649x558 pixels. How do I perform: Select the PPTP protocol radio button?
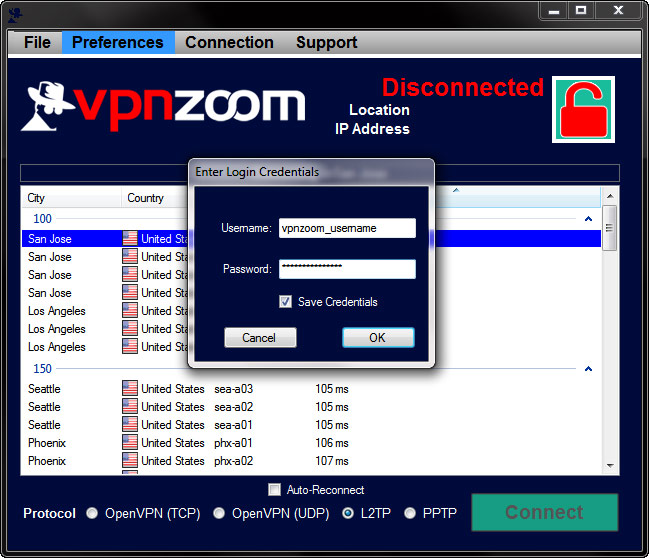pyautogui.click(x=410, y=513)
